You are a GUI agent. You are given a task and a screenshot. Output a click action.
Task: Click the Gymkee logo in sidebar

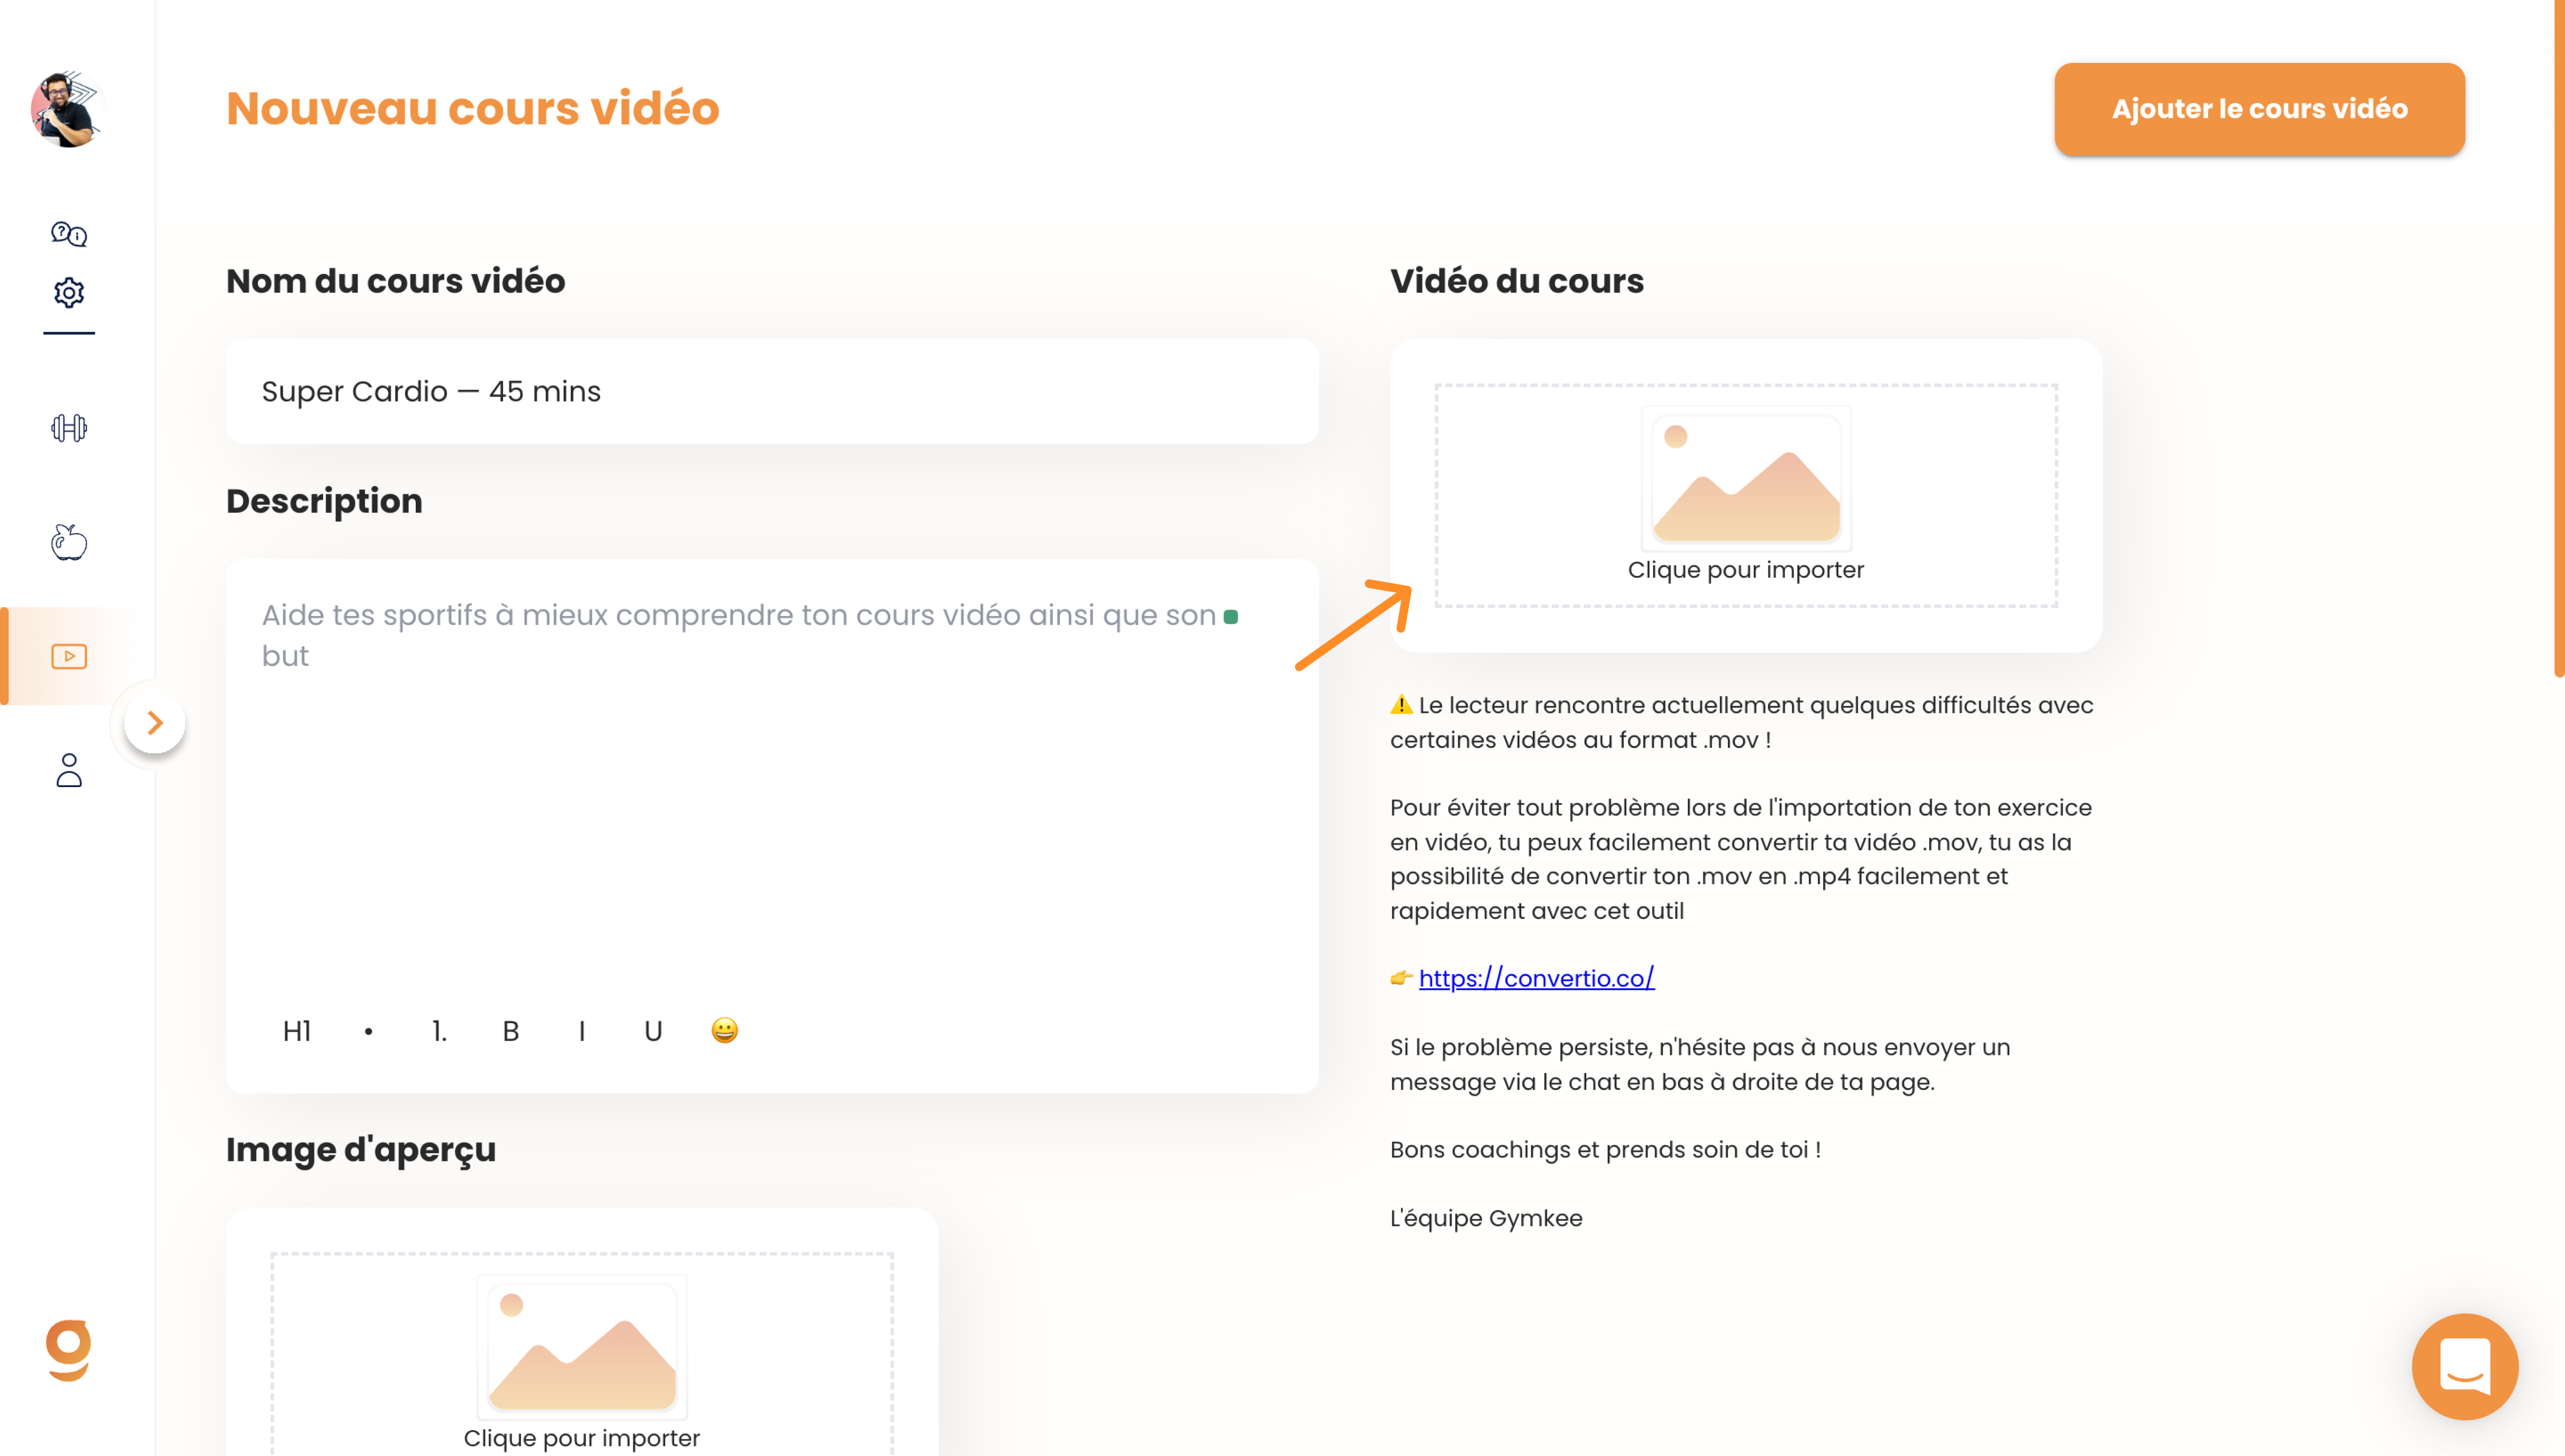point(69,1351)
